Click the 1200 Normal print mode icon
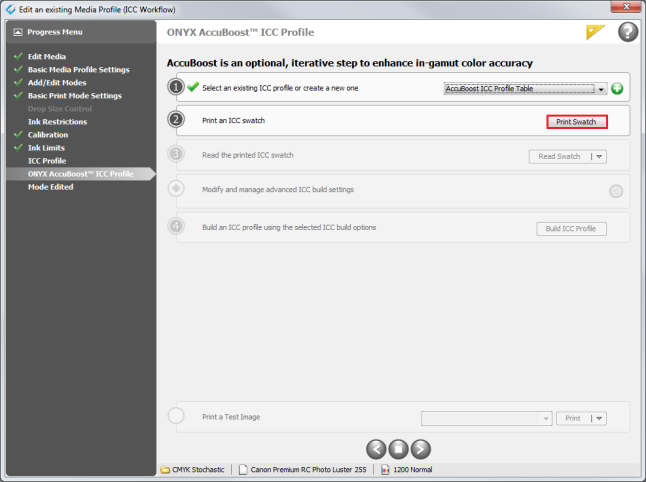 385,470
